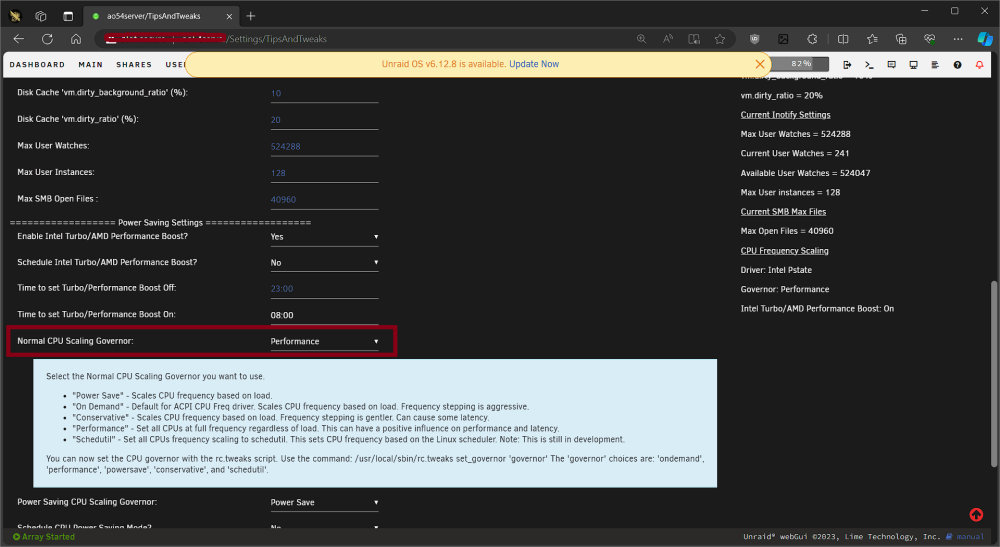Click the vm.dirty_ratio input field
The width and height of the screenshot is (1000, 547).
(x=324, y=120)
